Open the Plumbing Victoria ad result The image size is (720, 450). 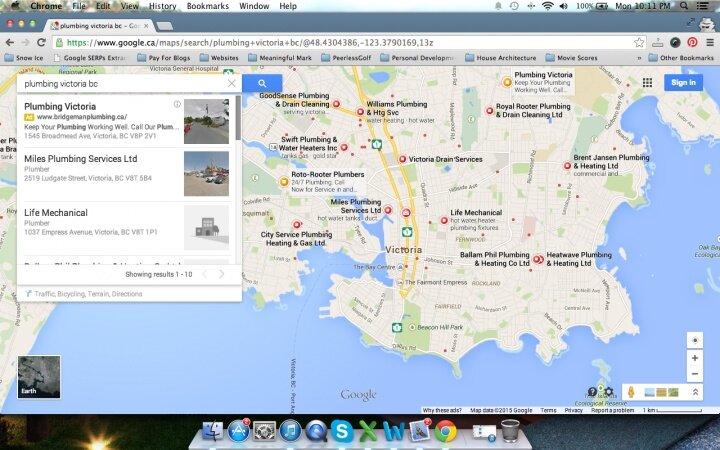pyautogui.click(x=60, y=107)
